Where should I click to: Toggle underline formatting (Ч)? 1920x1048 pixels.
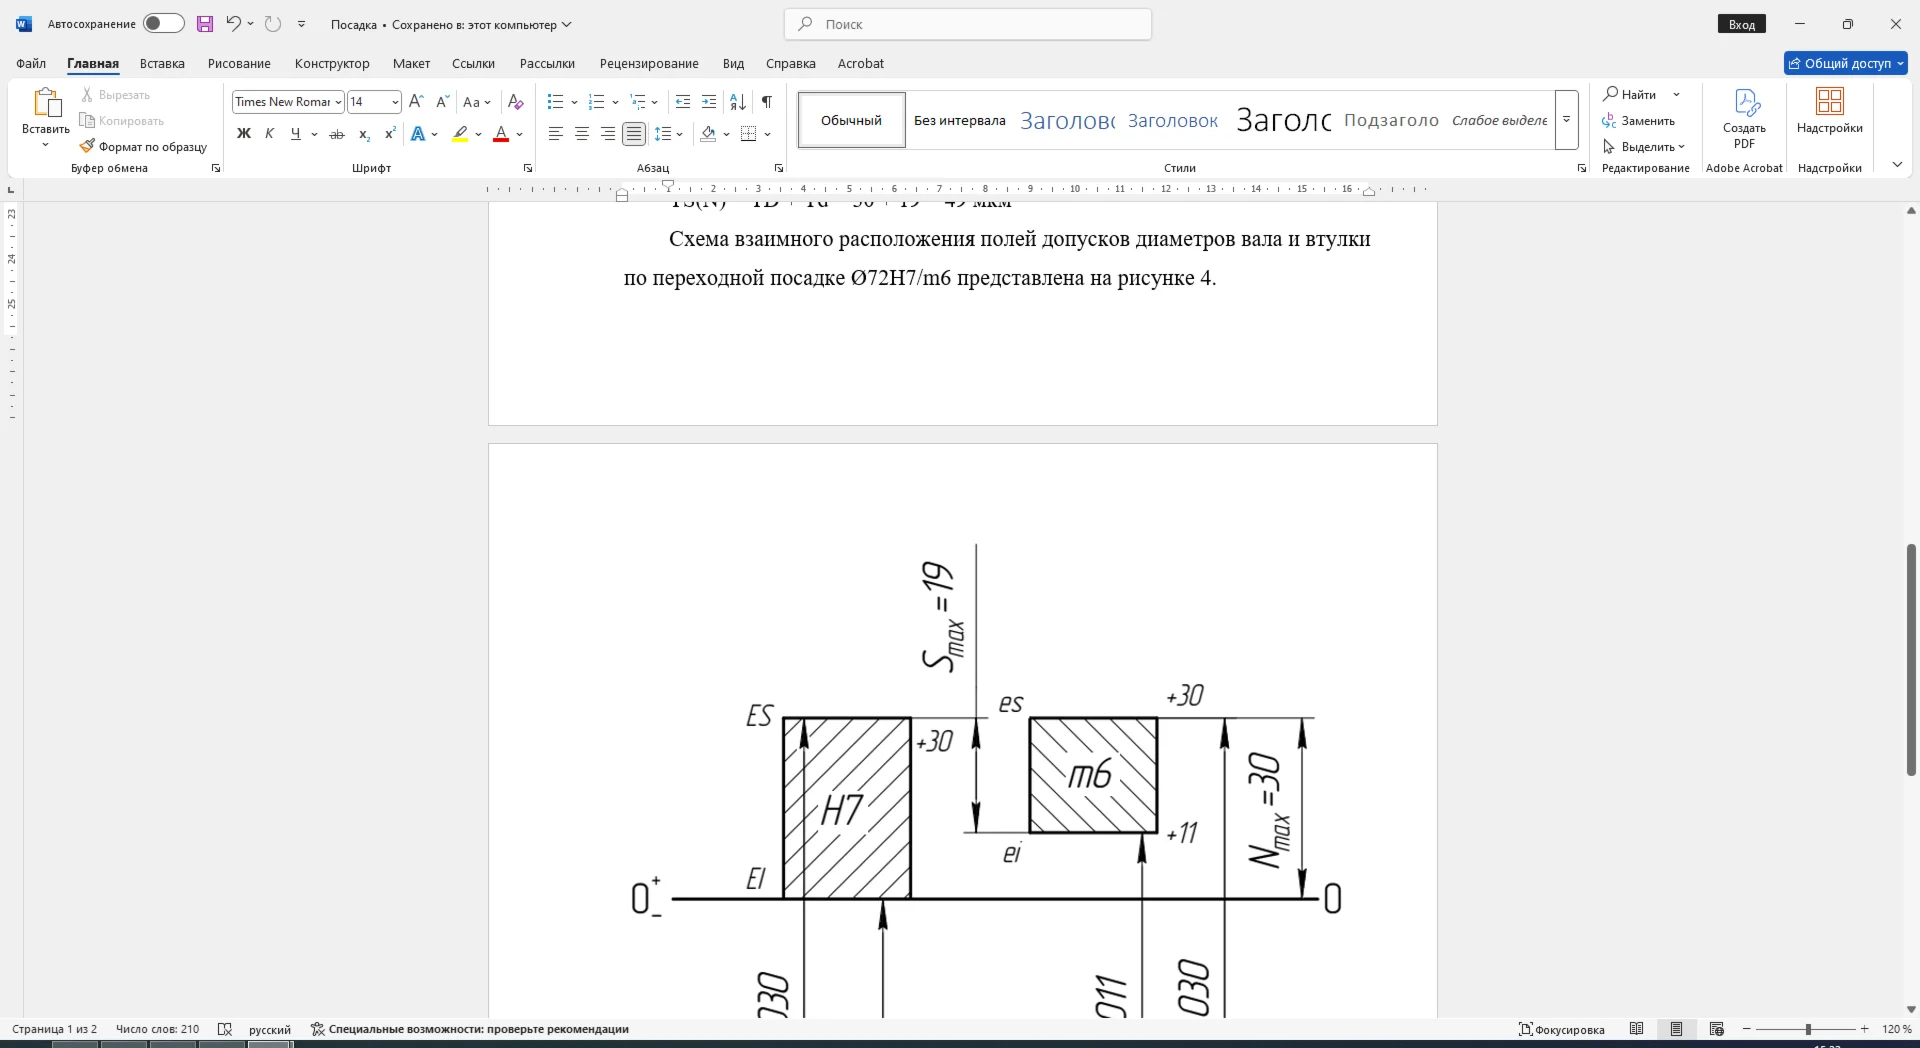coord(295,133)
